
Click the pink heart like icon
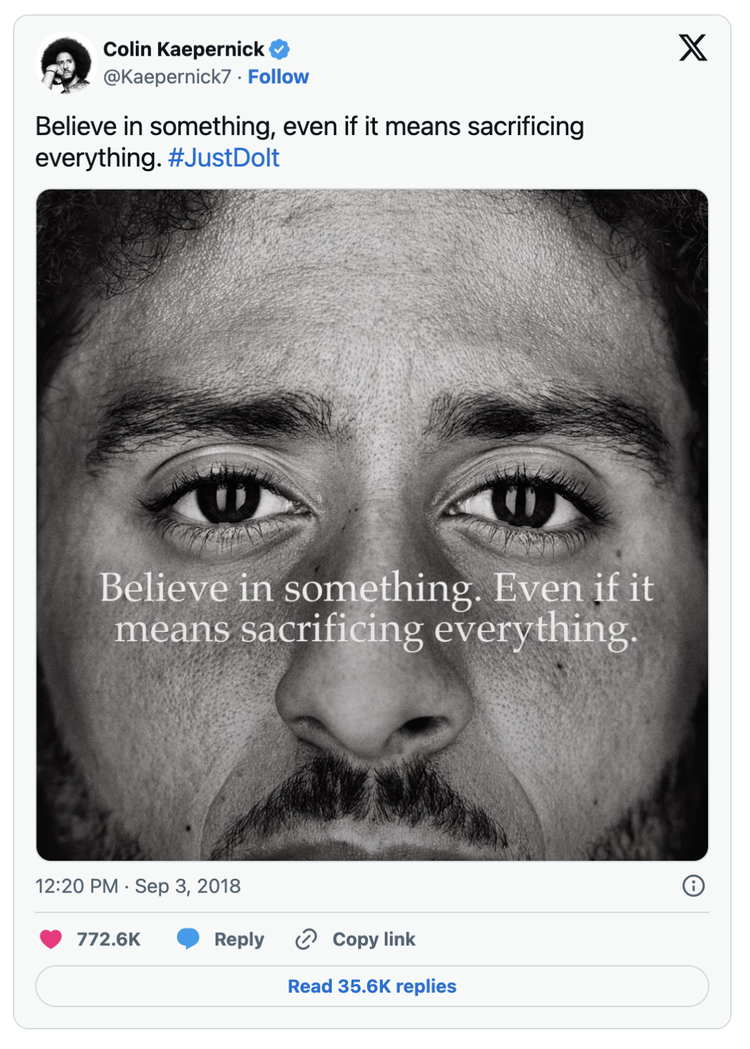coord(51,939)
